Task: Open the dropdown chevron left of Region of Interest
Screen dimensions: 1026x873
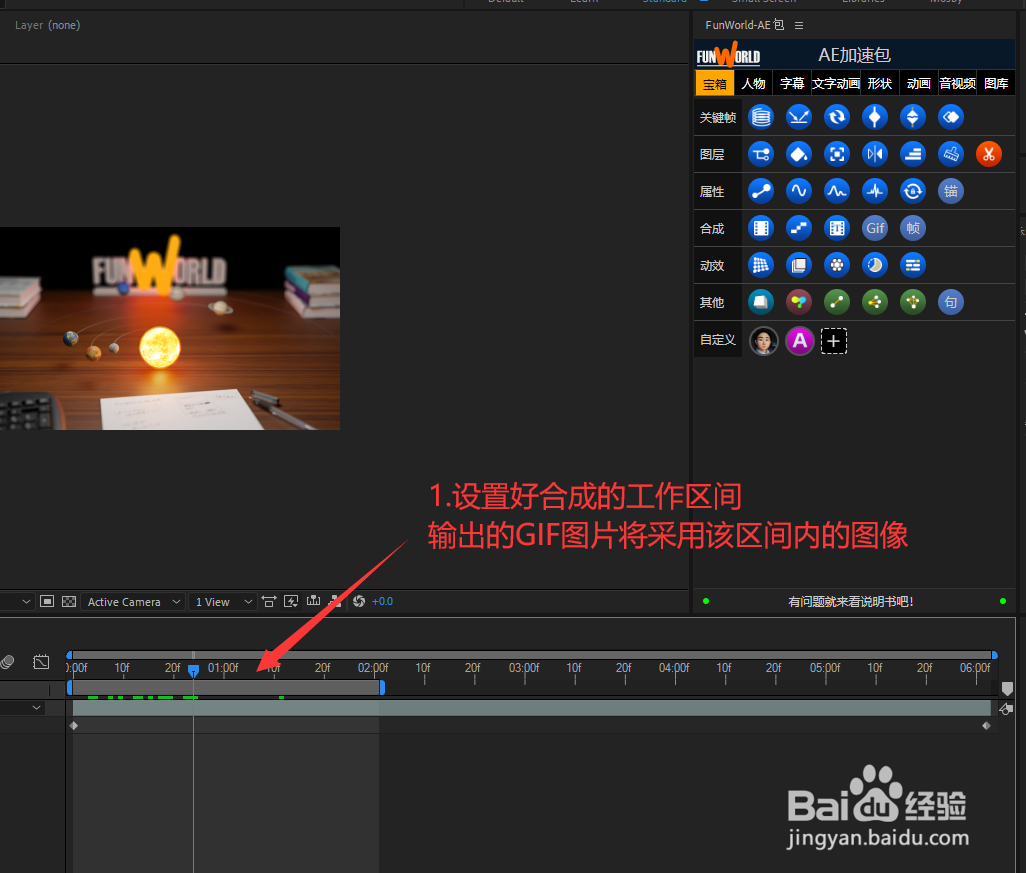Action: (26, 601)
